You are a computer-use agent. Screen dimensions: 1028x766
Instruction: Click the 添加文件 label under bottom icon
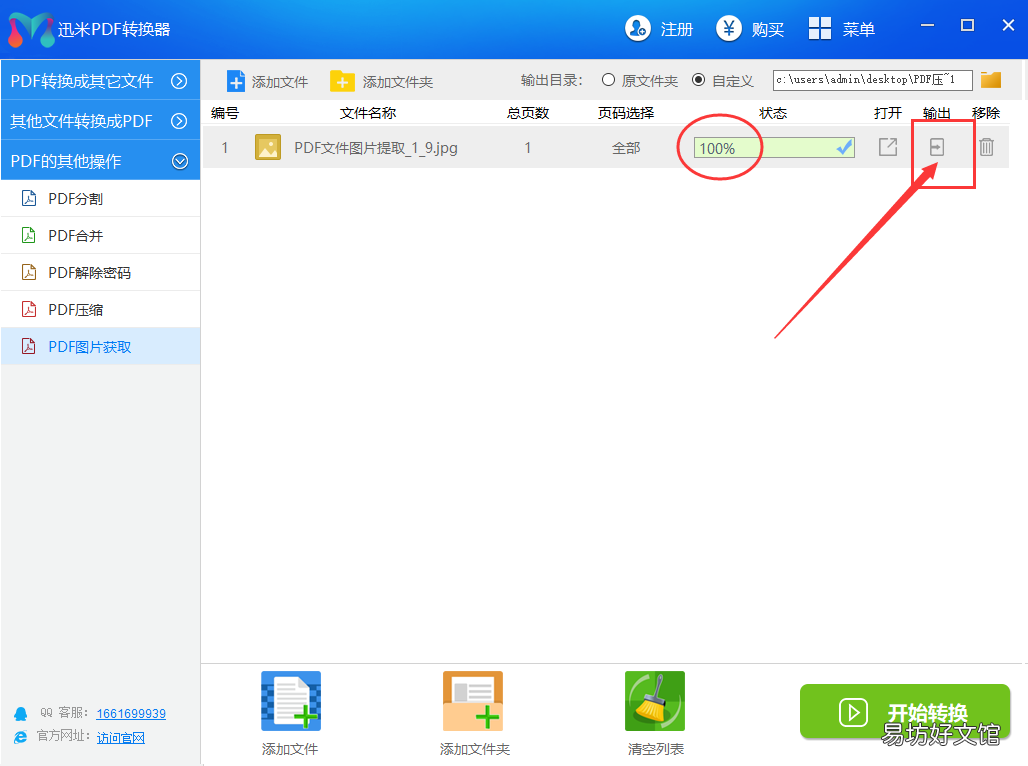click(x=290, y=749)
